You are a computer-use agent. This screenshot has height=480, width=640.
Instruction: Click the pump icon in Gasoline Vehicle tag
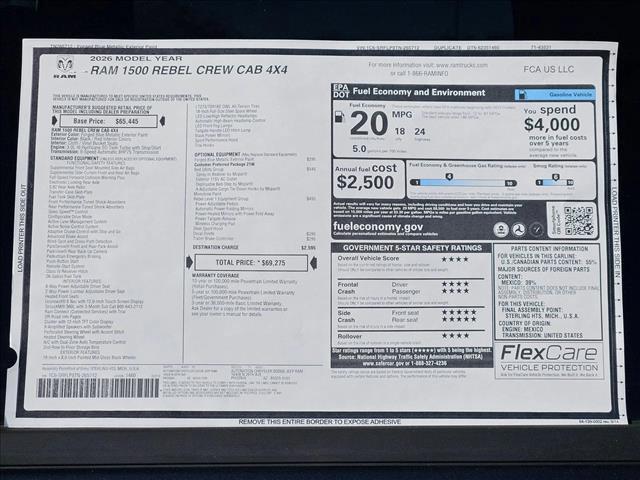click(521, 95)
